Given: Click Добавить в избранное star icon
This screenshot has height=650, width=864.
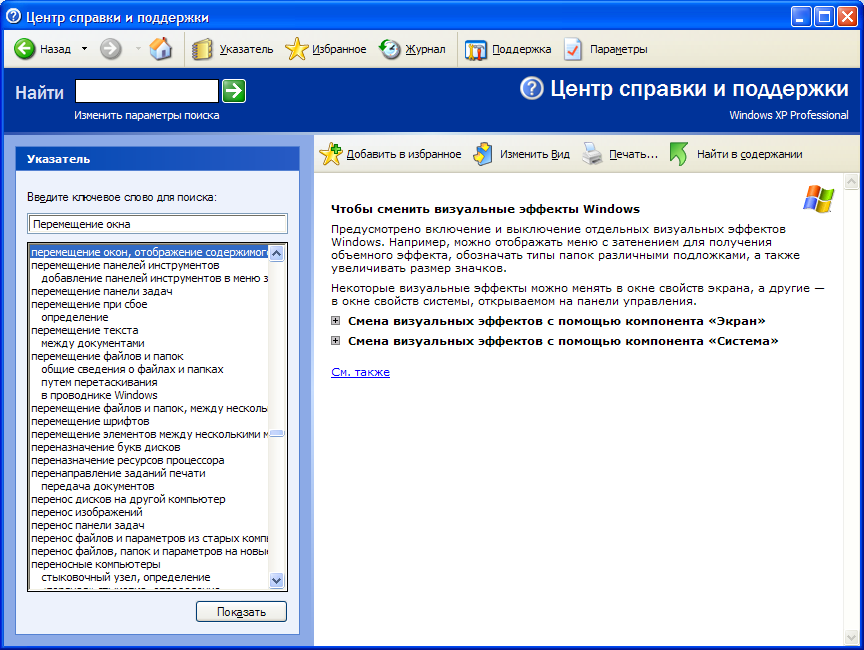Looking at the screenshot, I should [x=331, y=154].
